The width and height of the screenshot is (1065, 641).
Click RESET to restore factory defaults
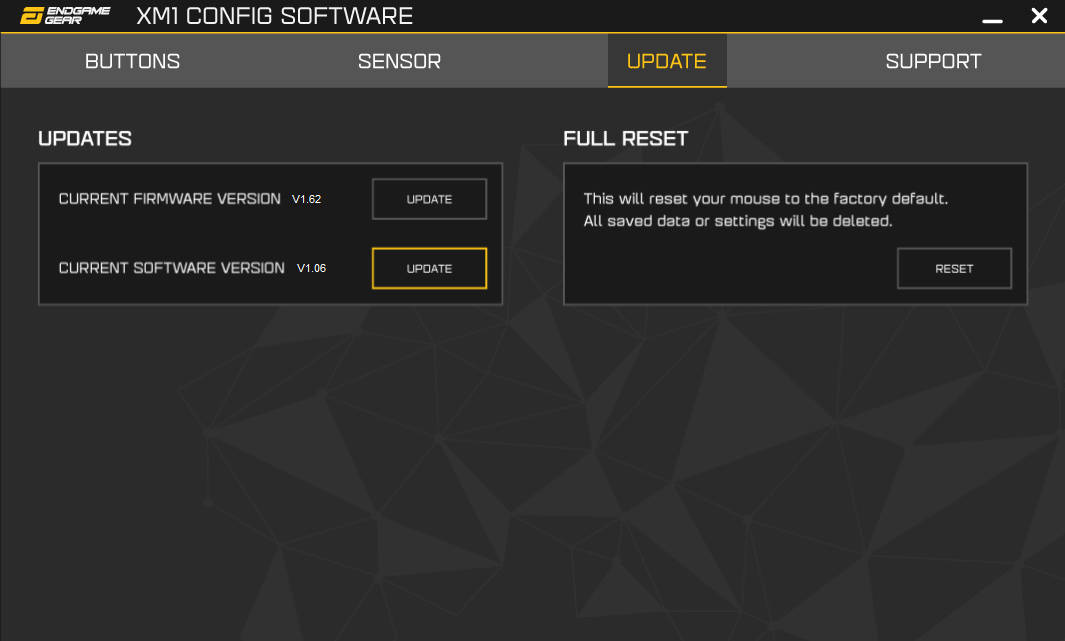(954, 268)
